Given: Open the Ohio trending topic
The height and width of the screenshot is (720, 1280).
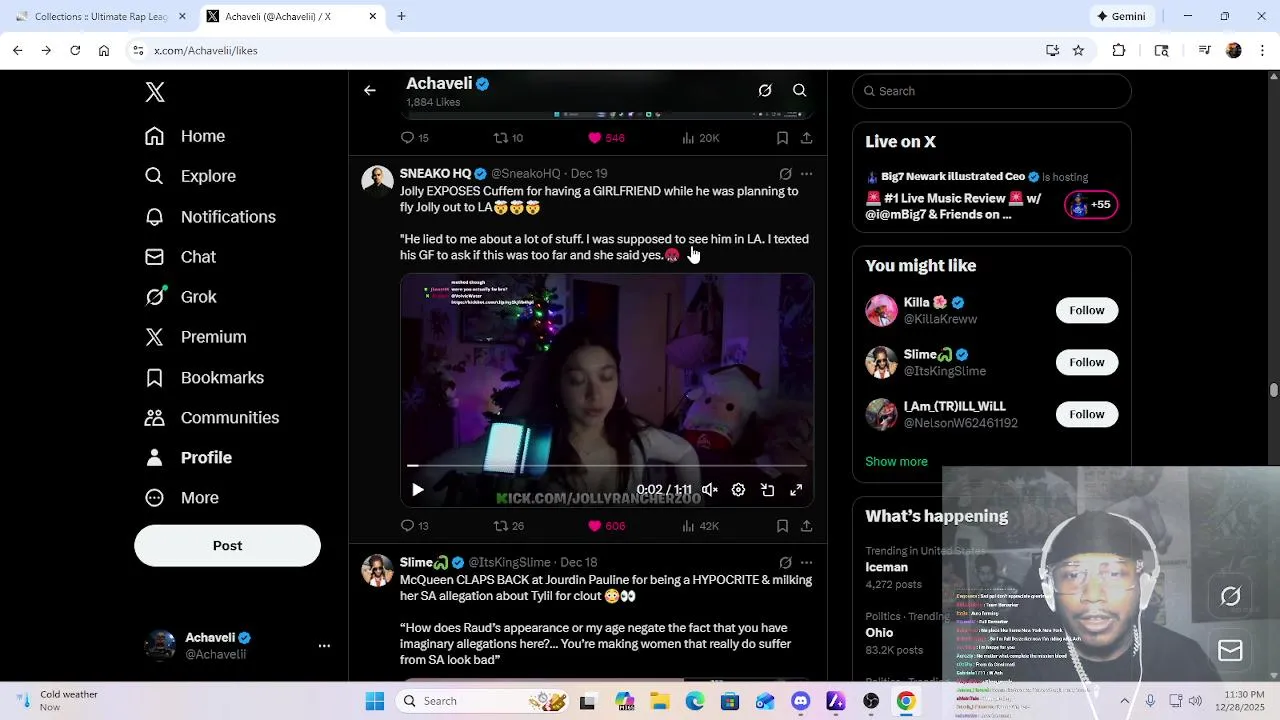Looking at the screenshot, I should [879, 633].
